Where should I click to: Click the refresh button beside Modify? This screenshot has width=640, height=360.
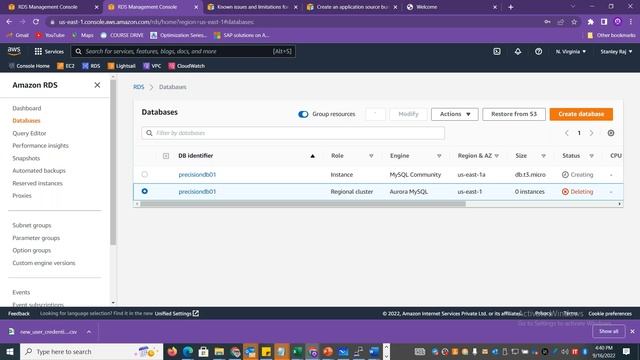click(x=375, y=114)
